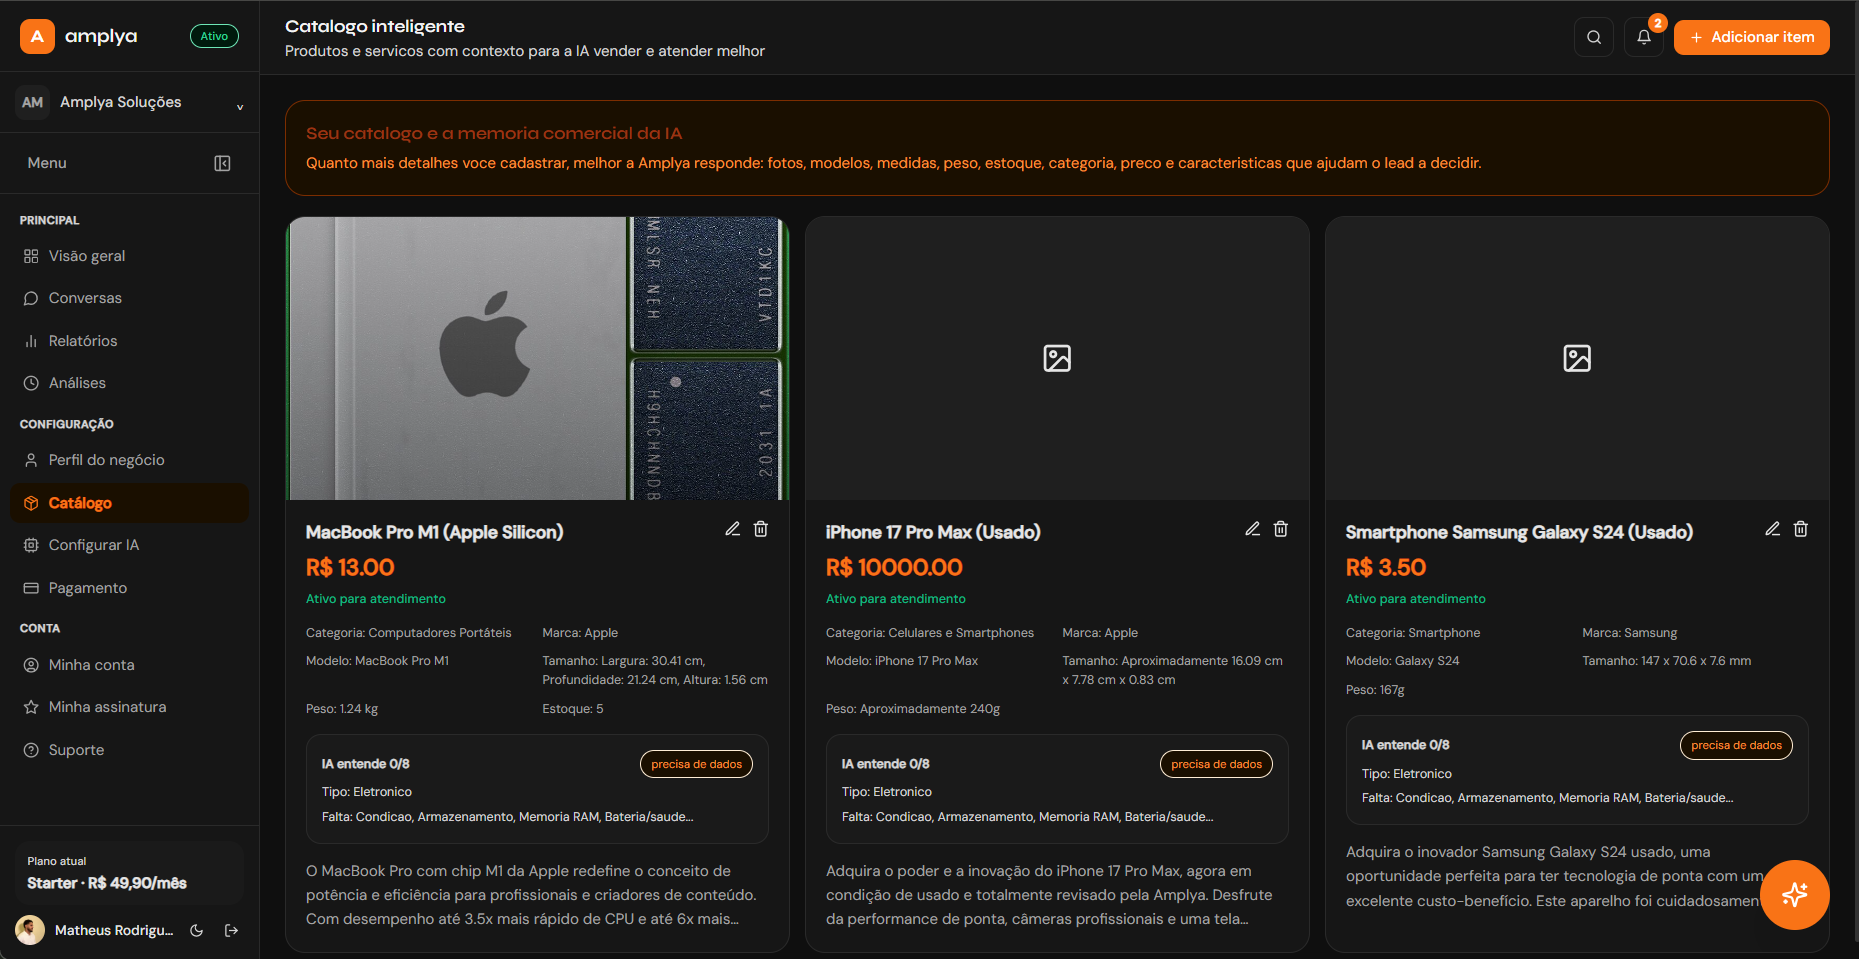
Task: Click "Categoria: Celulares e Smartphones" text
Action: tap(930, 633)
